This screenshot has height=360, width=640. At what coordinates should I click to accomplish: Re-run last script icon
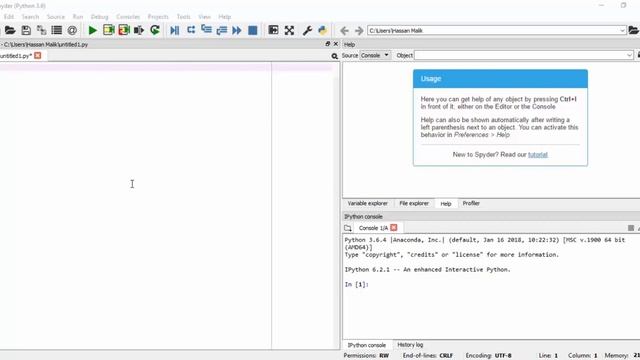pyautogui.click(x=155, y=30)
